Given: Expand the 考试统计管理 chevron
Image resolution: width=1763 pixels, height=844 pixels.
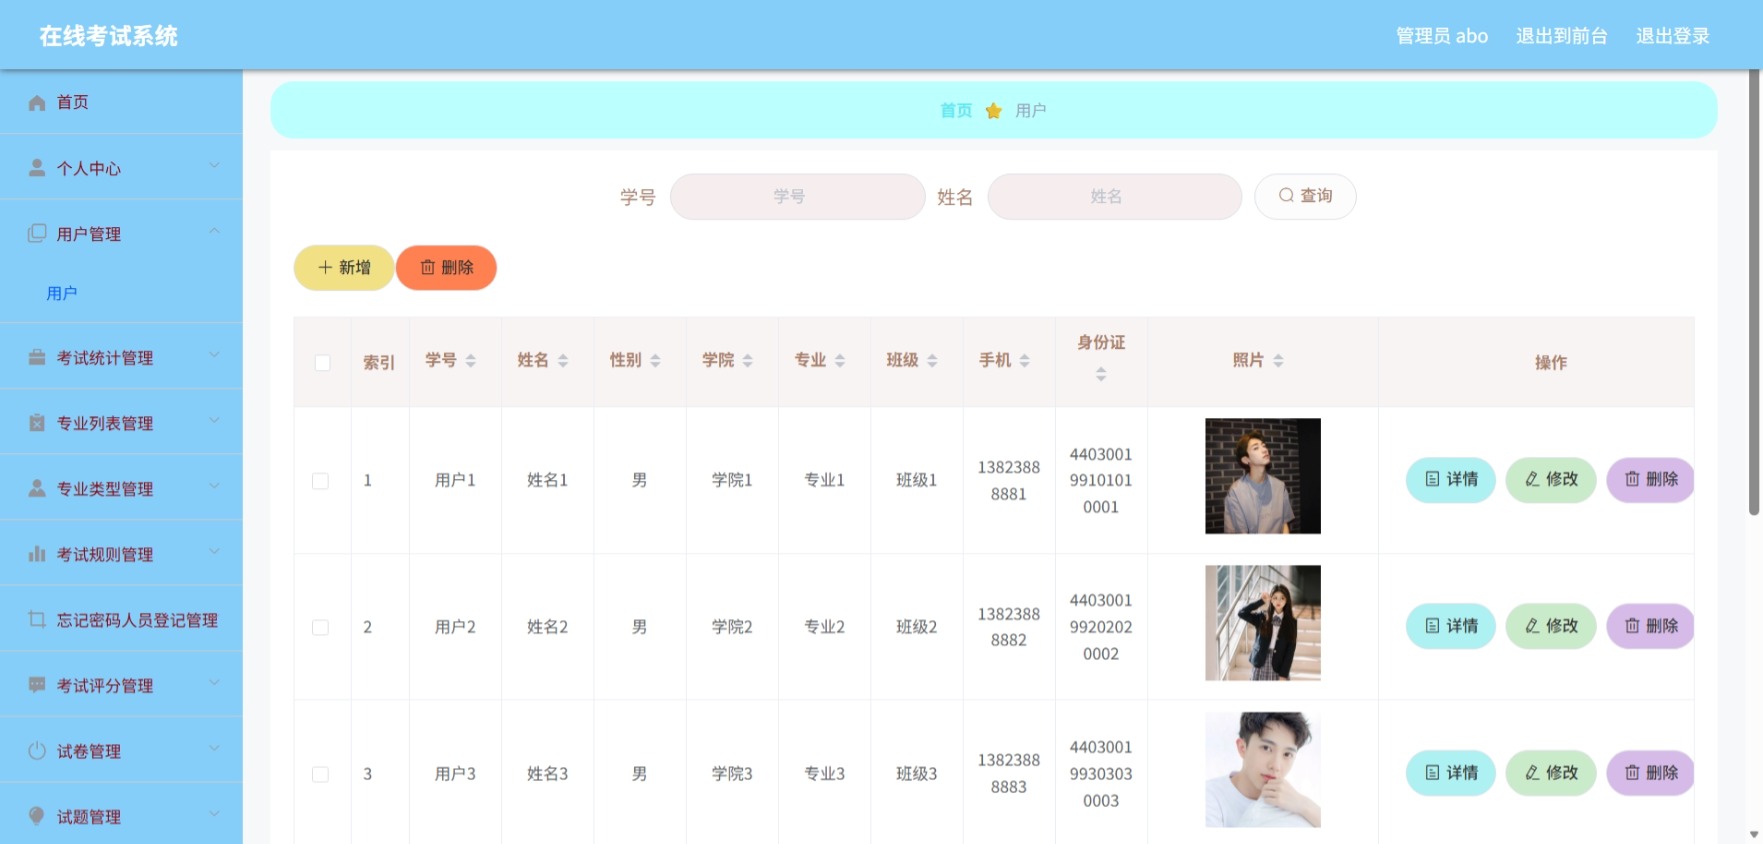Looking at the screenshot, I should 214,355.
